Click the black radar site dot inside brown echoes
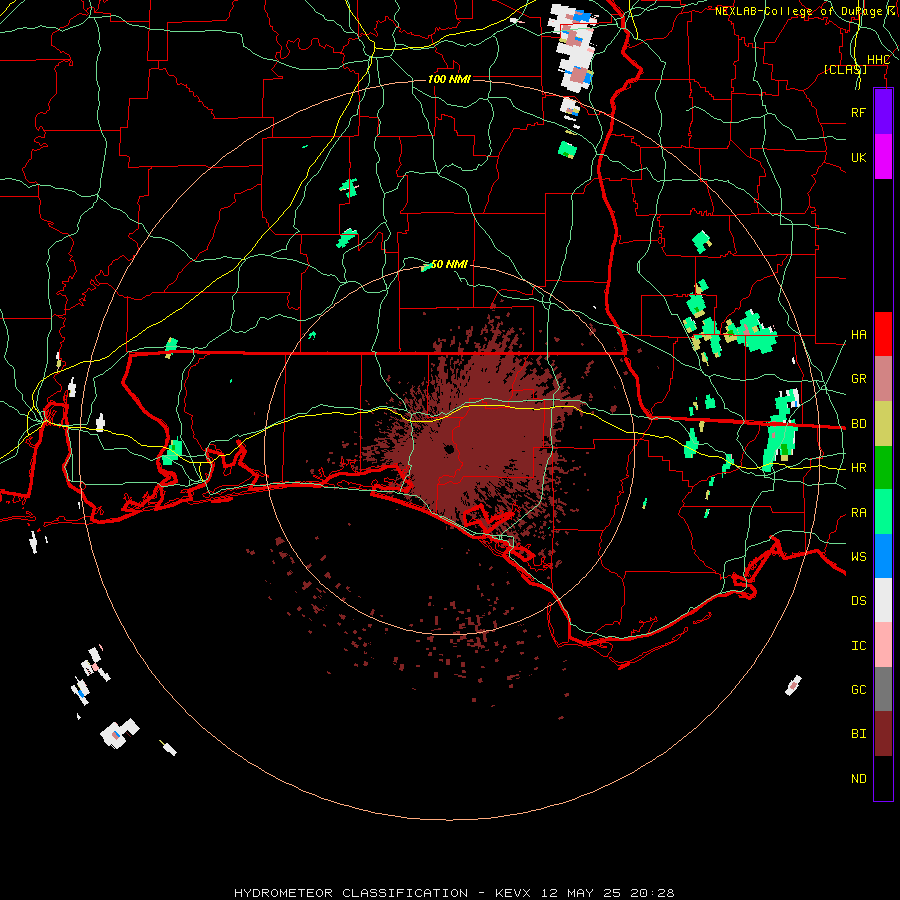 click(449, 449)
